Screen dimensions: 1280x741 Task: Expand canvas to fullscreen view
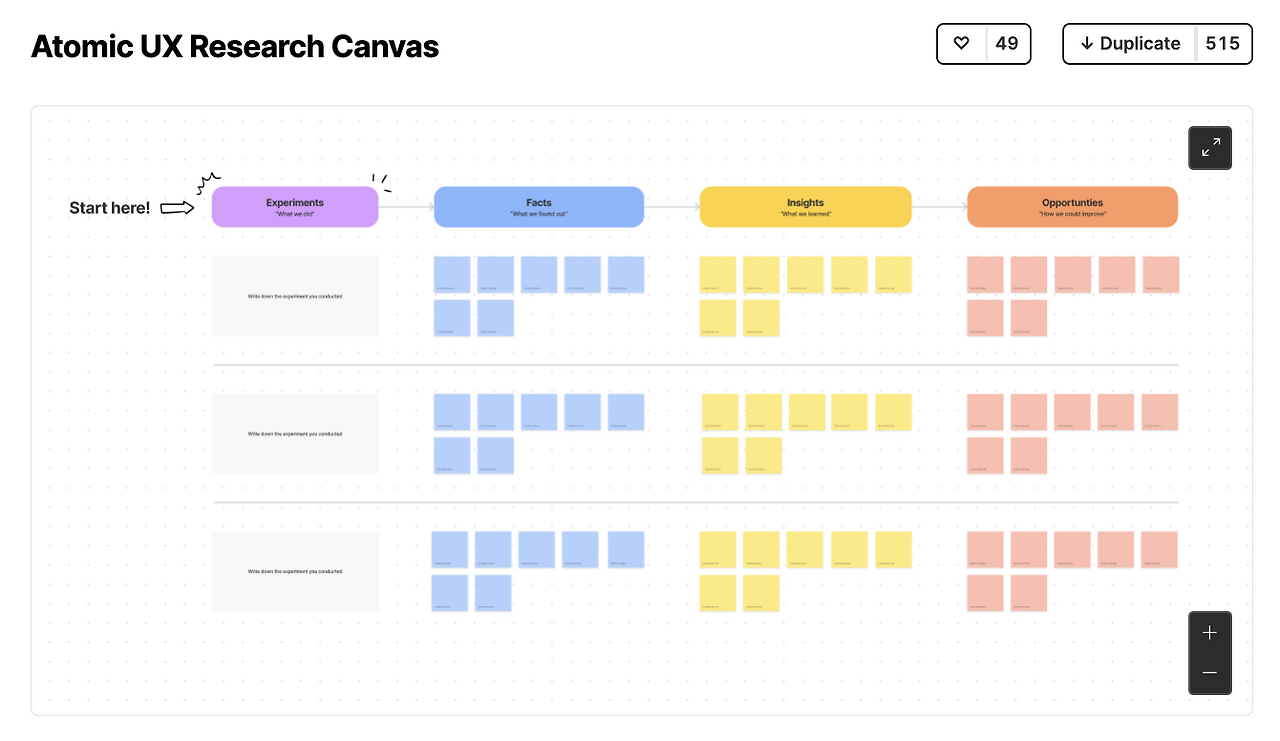[x=1210, y=148]
